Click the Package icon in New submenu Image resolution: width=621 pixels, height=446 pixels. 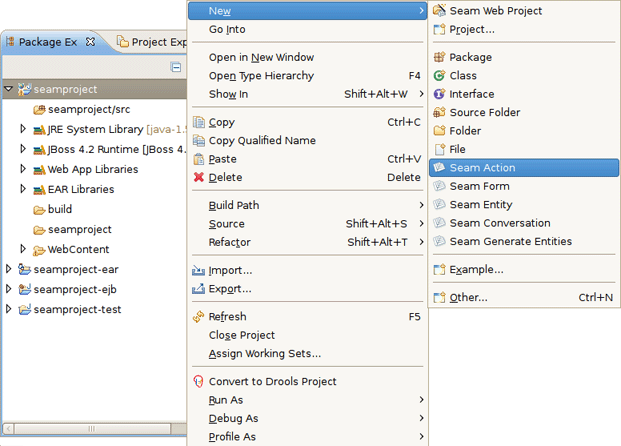click(x=439, y=58)
